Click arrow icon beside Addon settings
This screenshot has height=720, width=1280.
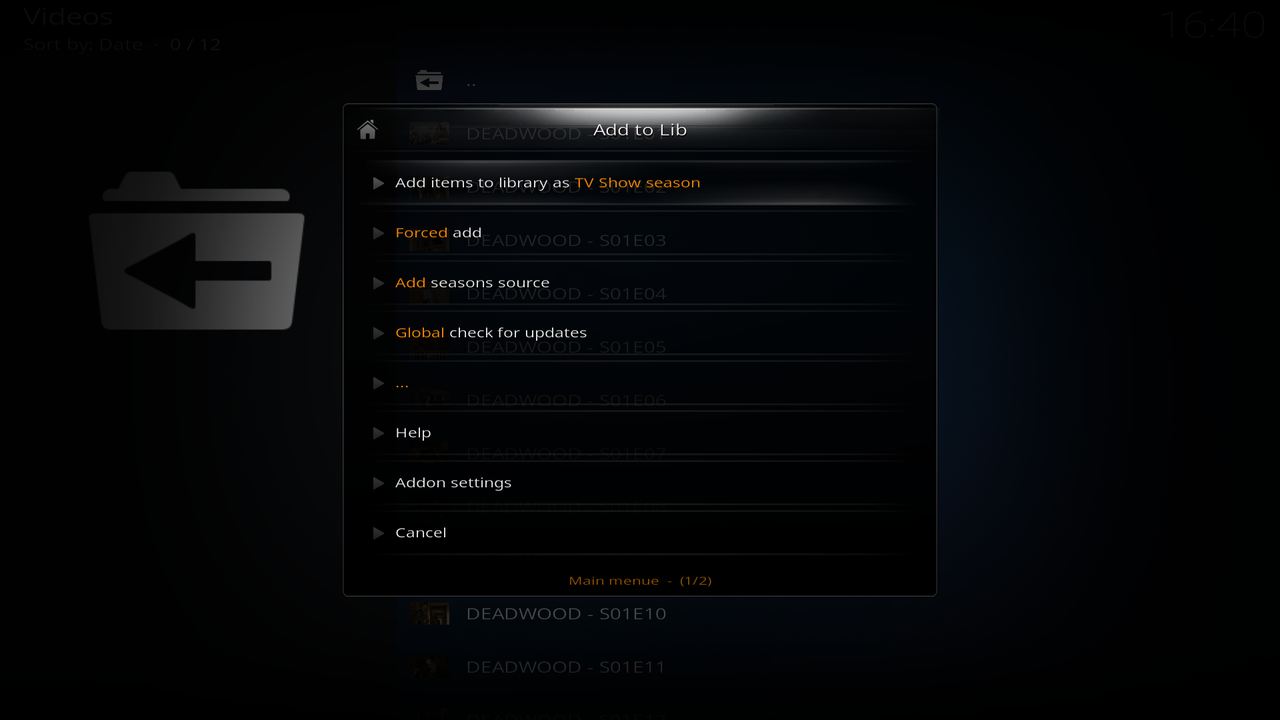click(378, 483)
